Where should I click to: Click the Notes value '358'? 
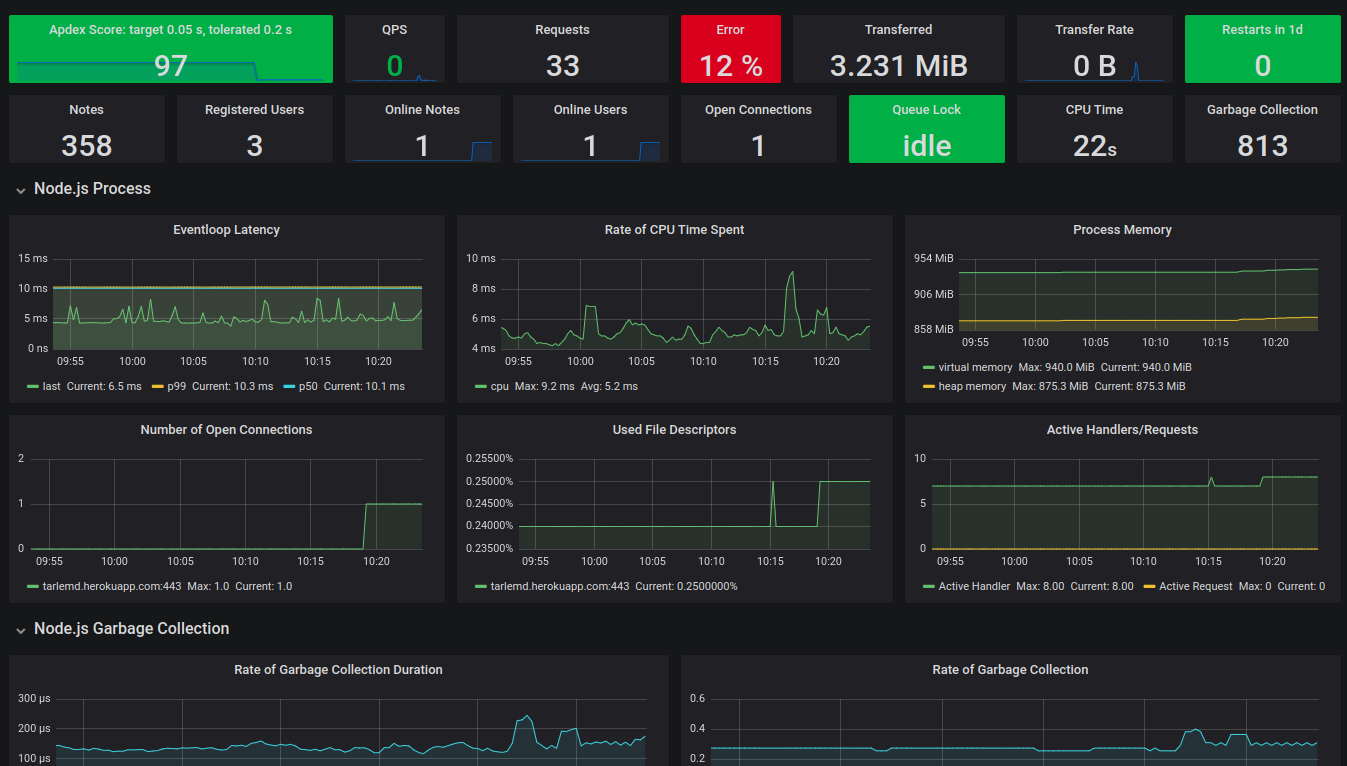[87, 146]
